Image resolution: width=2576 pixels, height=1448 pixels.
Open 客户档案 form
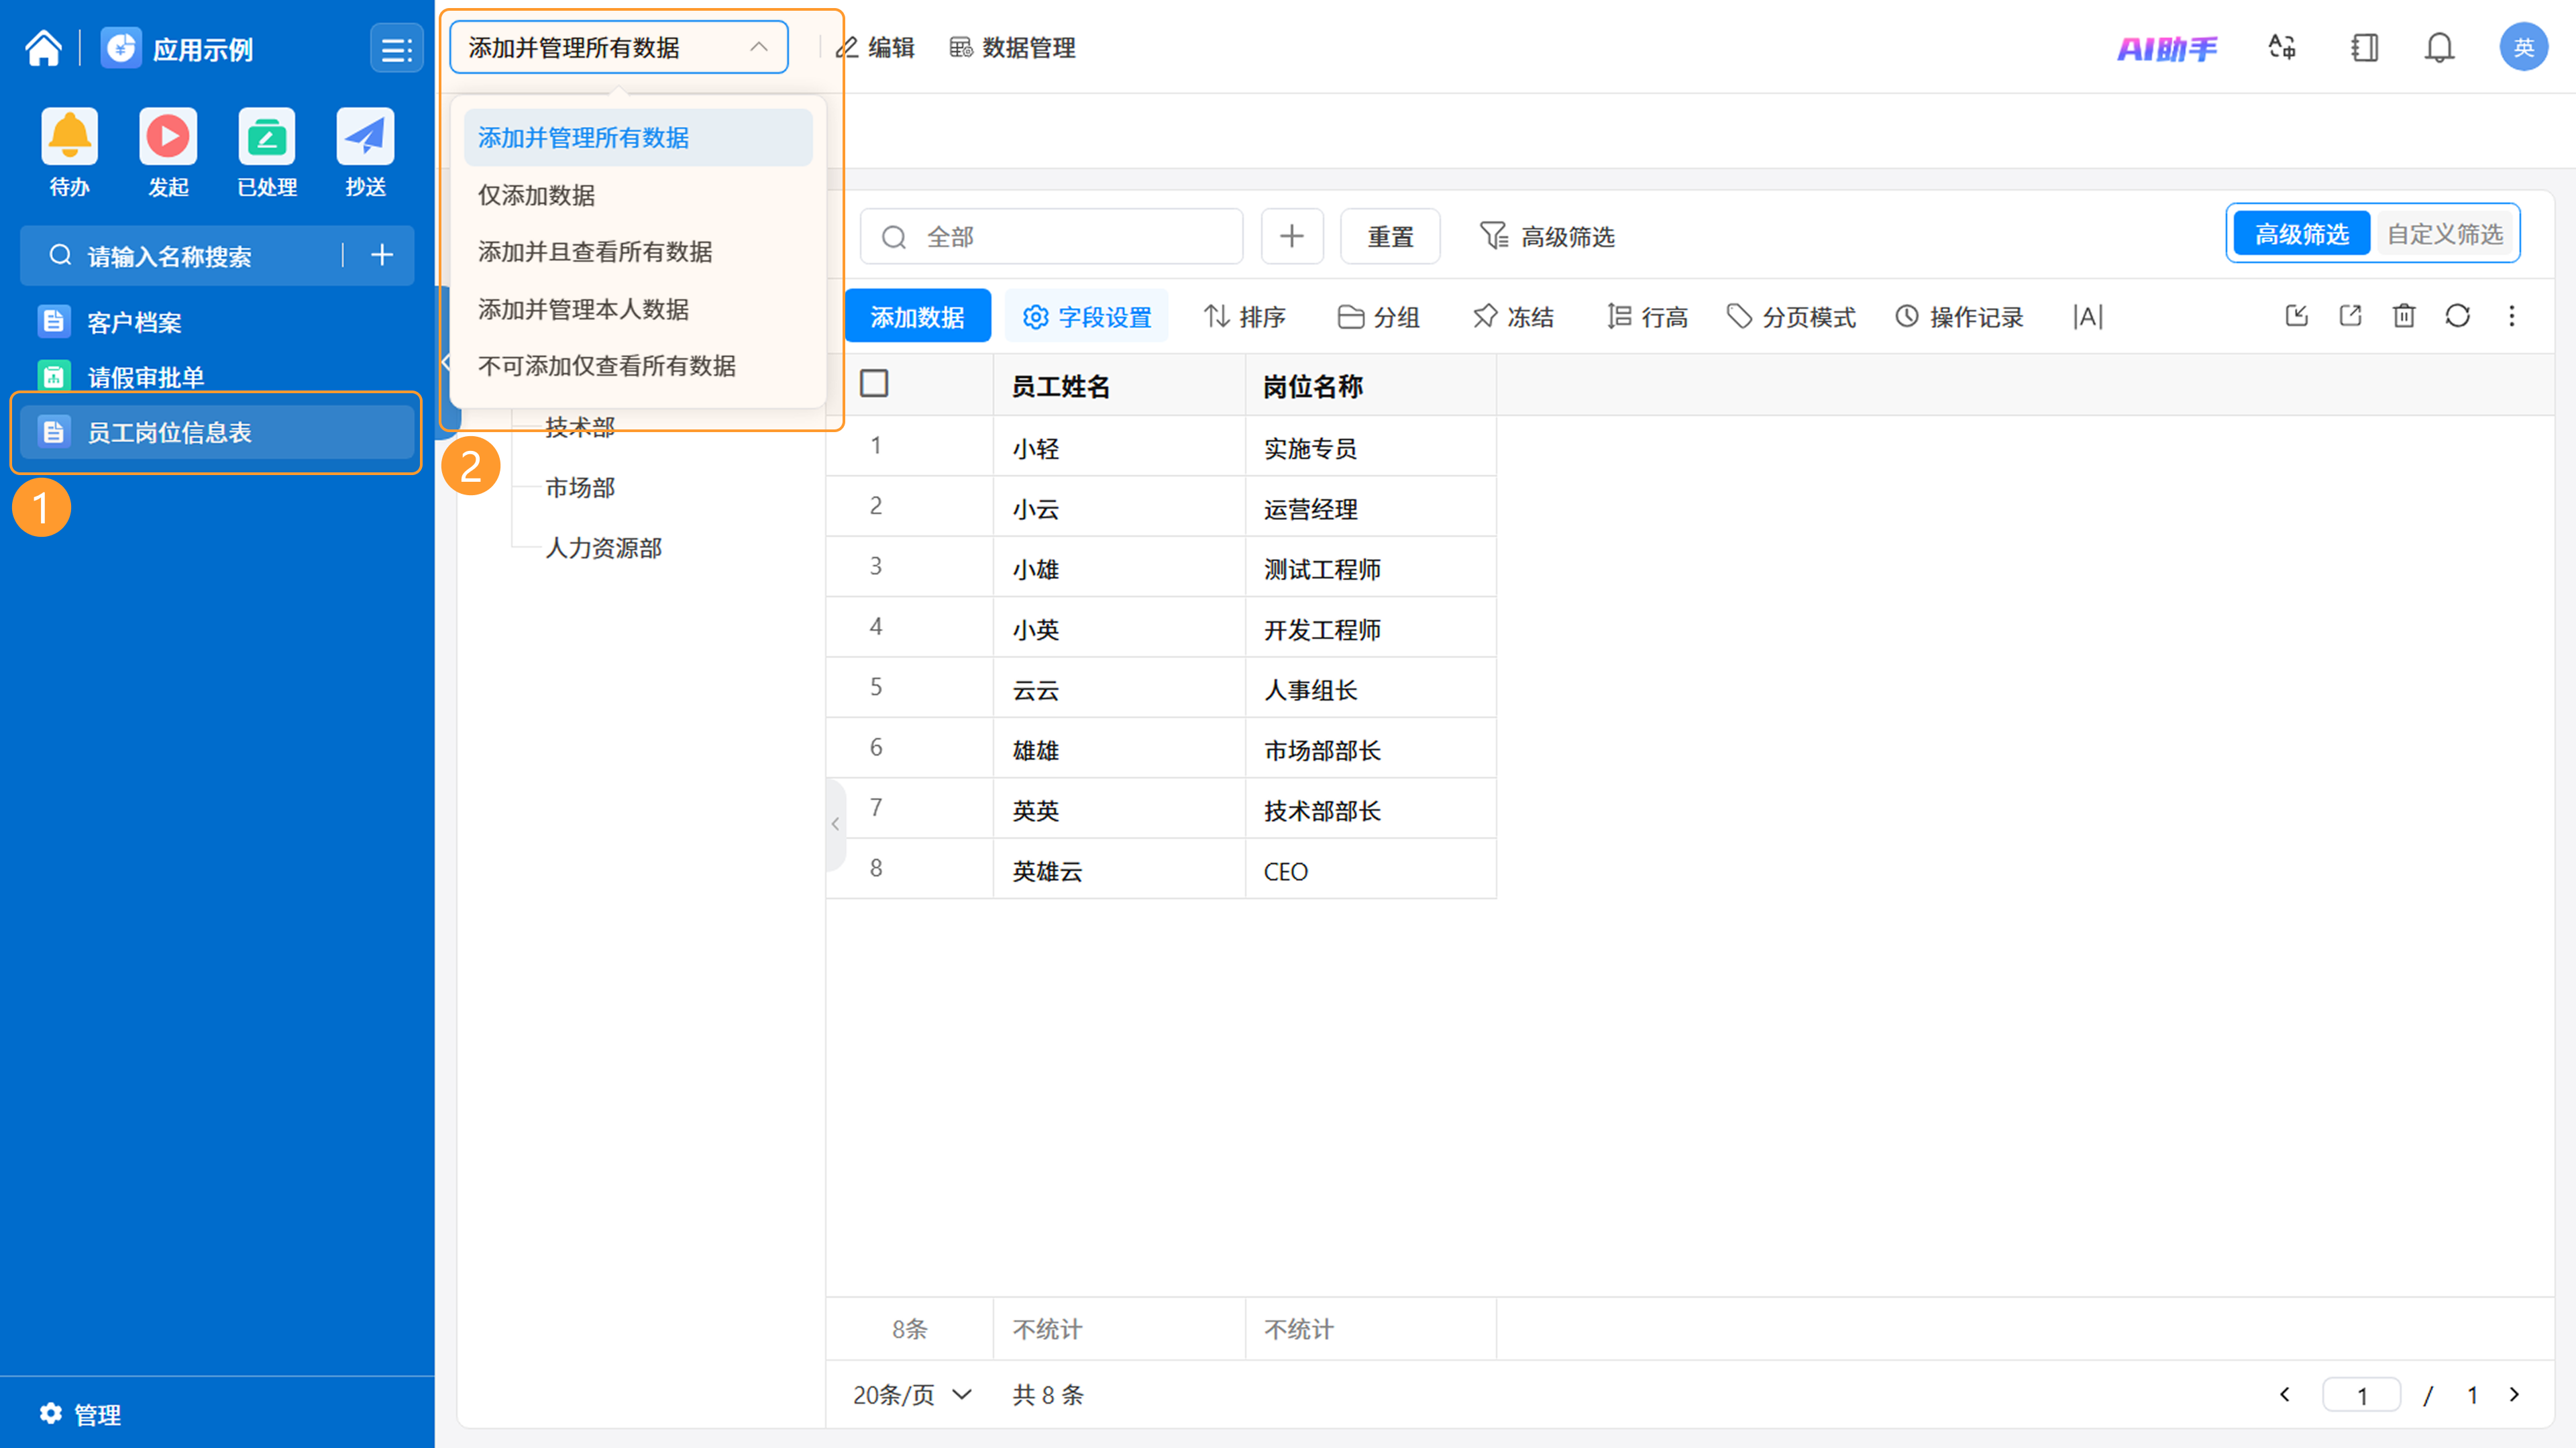click(x=216, y=322)
